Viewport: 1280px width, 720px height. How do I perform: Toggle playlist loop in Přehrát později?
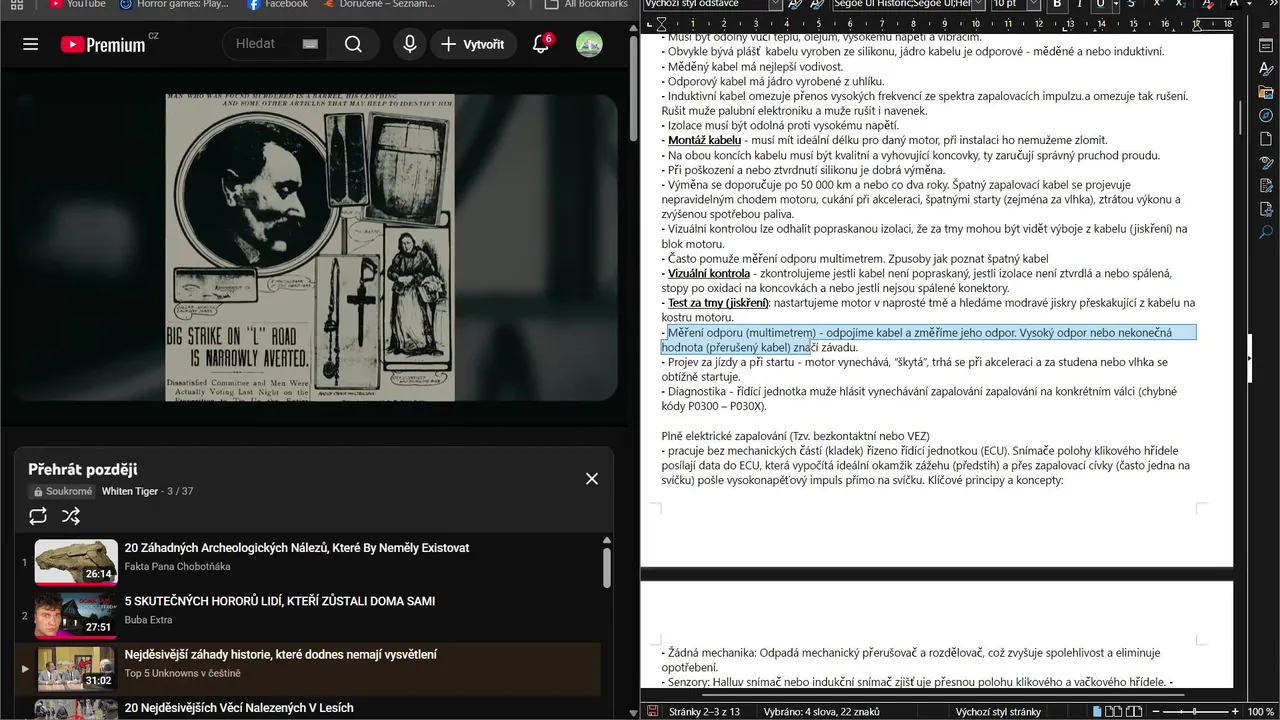pyautogui.click(x=38, y=516)
